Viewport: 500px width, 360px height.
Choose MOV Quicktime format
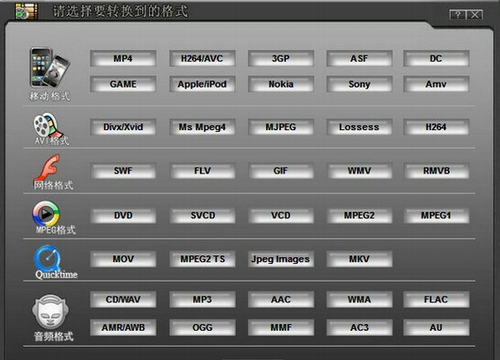pyautogui.click(x=123, y=259)
